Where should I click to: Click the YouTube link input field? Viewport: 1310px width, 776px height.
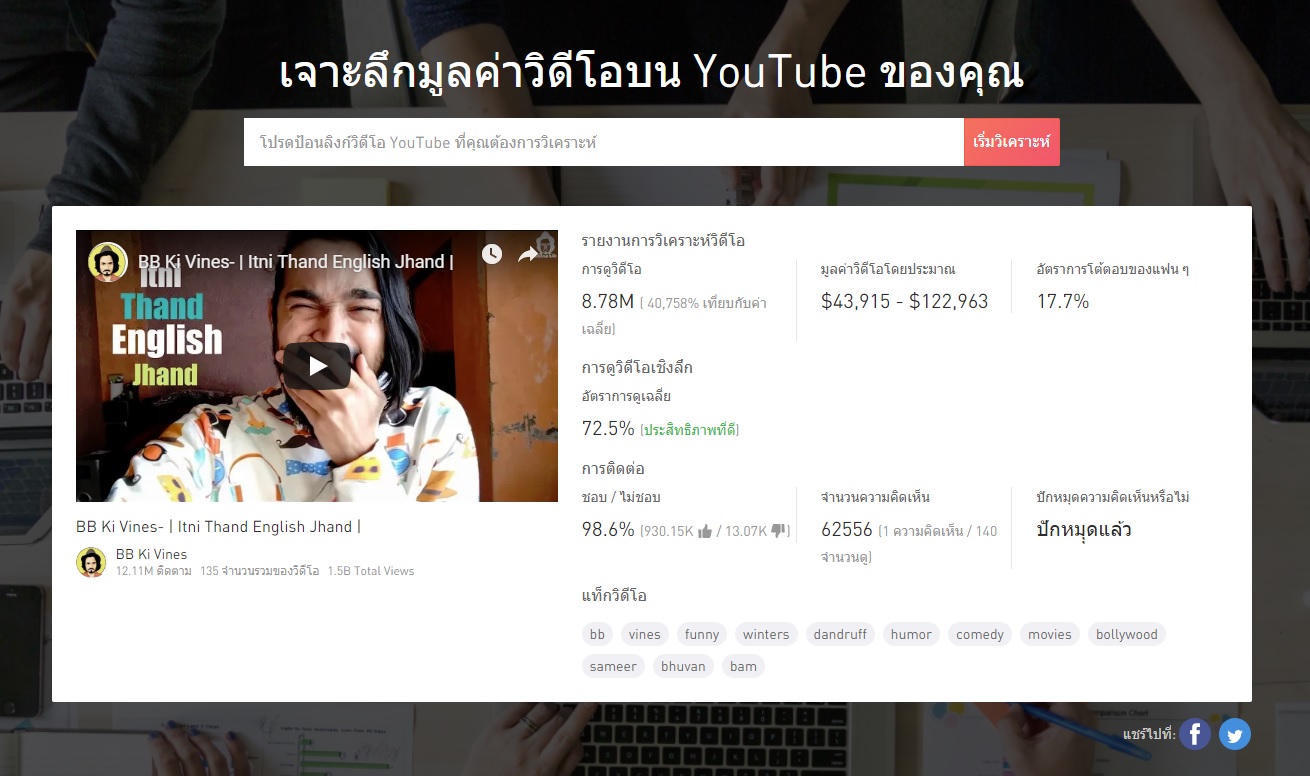tap(603, 142)
